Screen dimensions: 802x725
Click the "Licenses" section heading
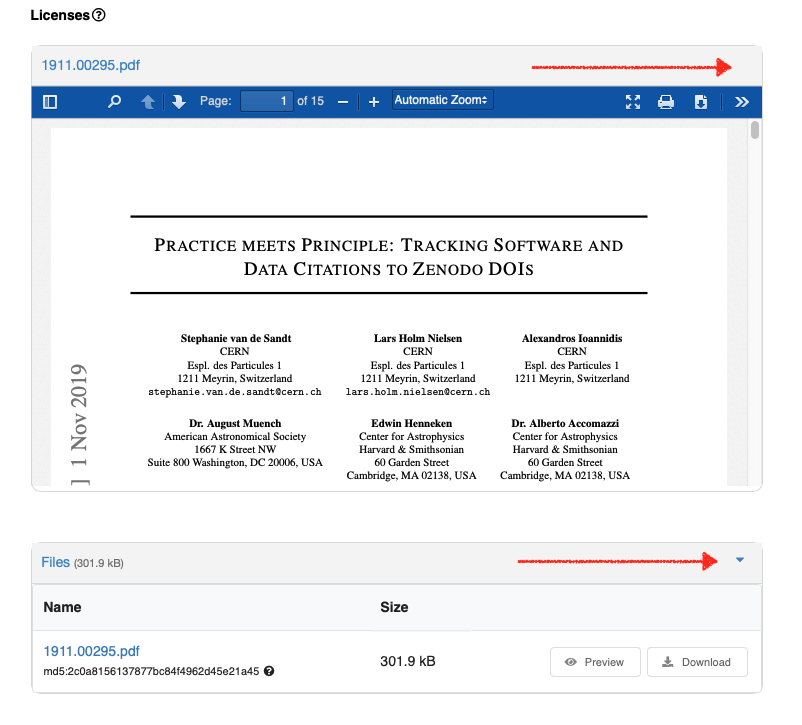tap(60, 15)
